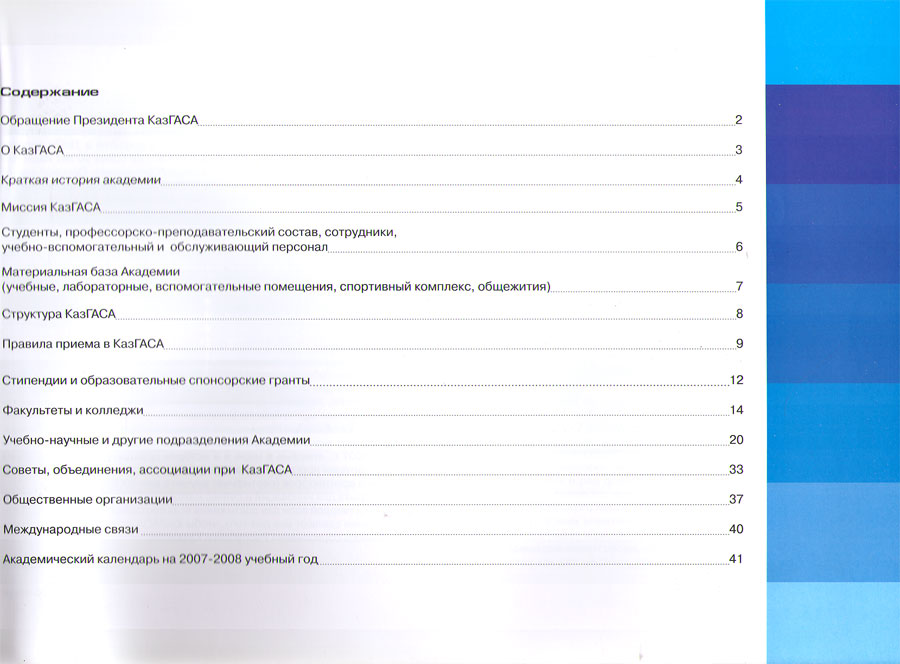Click page number 5
Image resolution: width=900 pixels, height=664 pixels.
coord(739,207)
